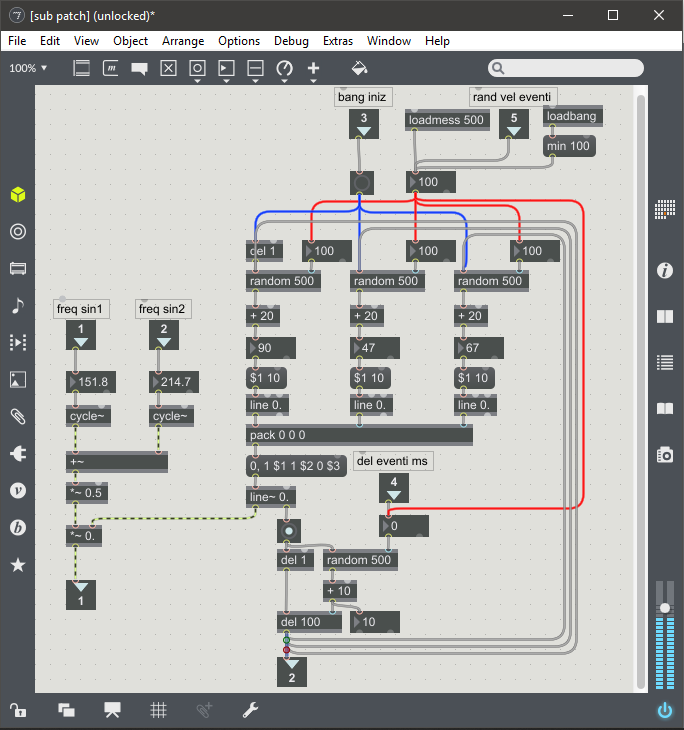Select inlet number 5
The image size is (684, 730).
tap(514, 124)
